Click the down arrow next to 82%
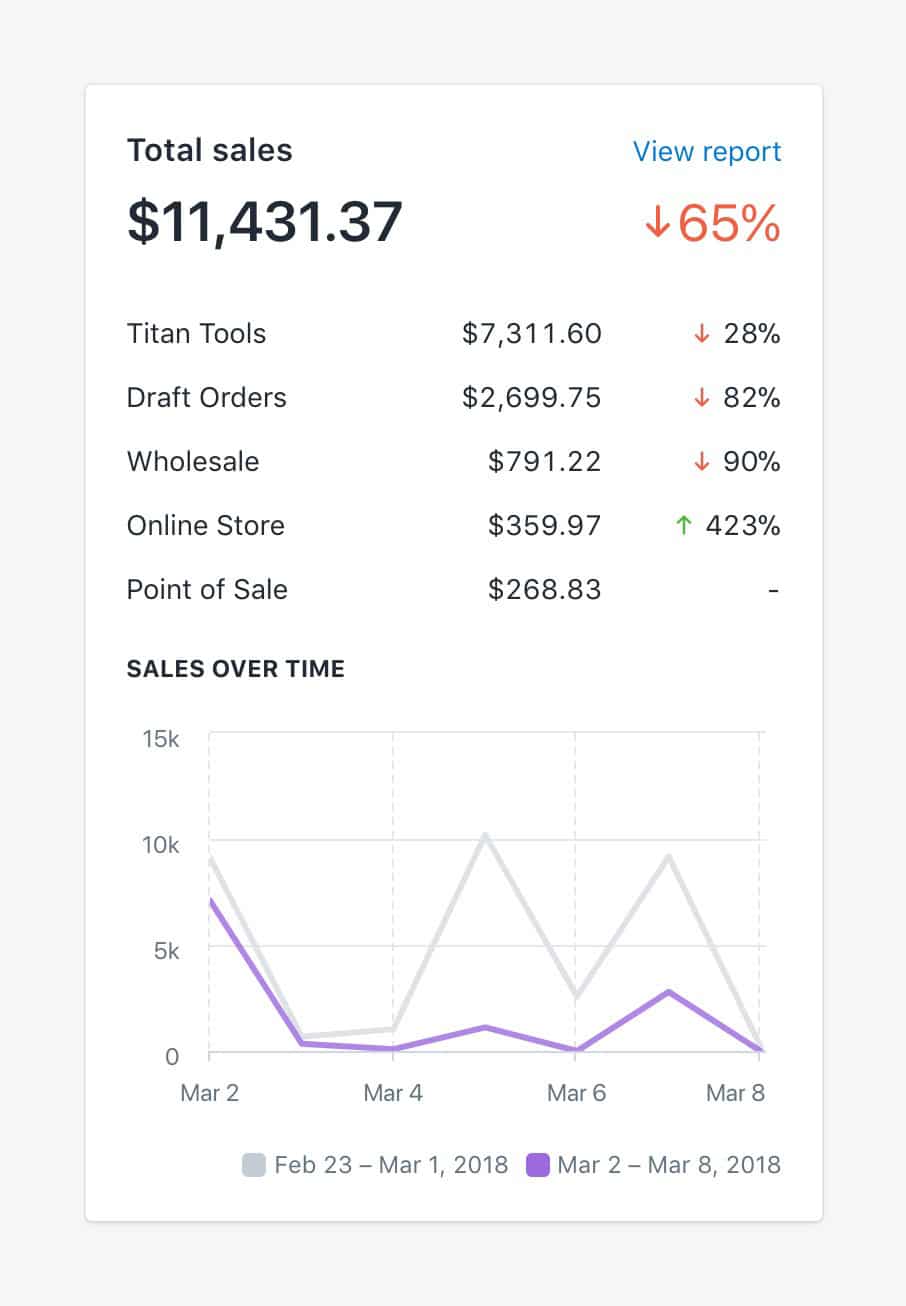Image resolution: width=906 pixels, height=1306 pixels. tap(701, 398)
